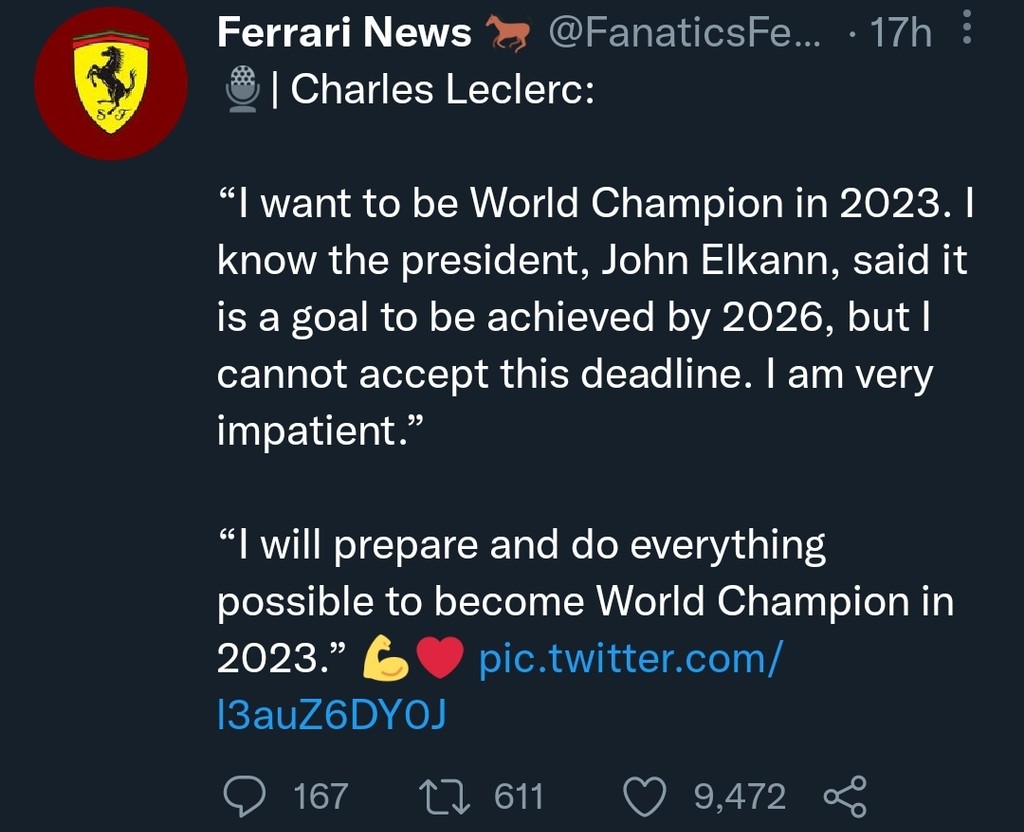Click the flexed bicep emoji
Image resolution: width=1024 pixels, height=832 pixels.
pyautogui.click(x=384, y=659)
